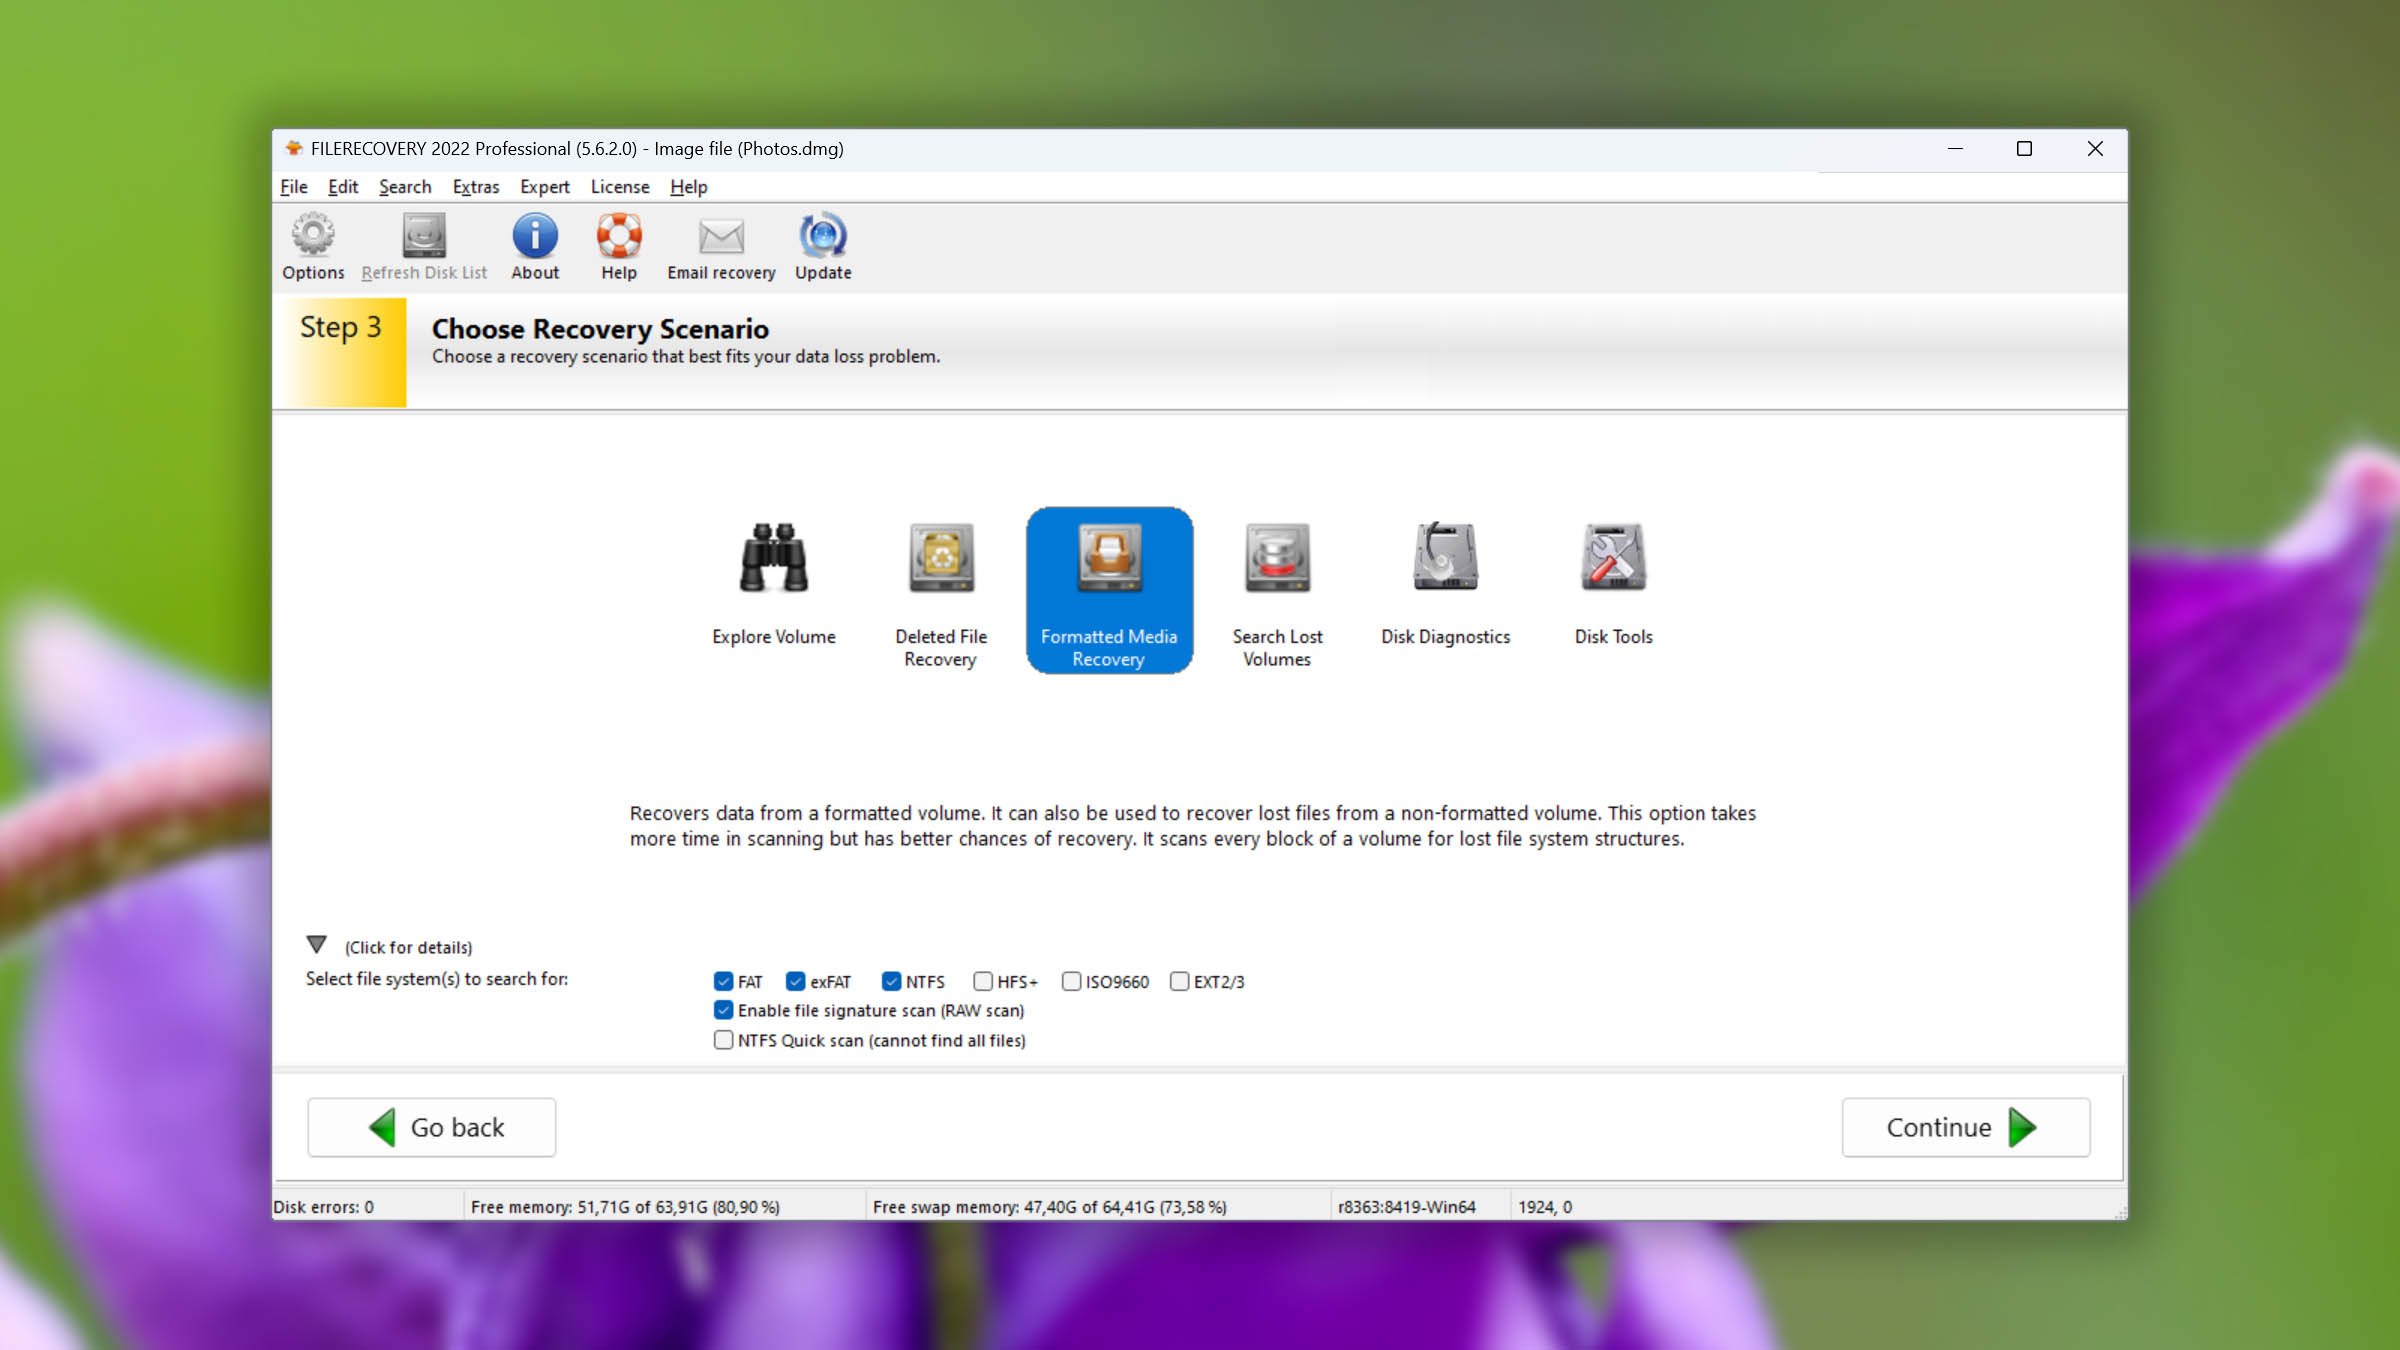This screenshot has width=2400, height=1350.
Task: Enable the ISO9660 file system checkbox
Action: point(1072,981)
